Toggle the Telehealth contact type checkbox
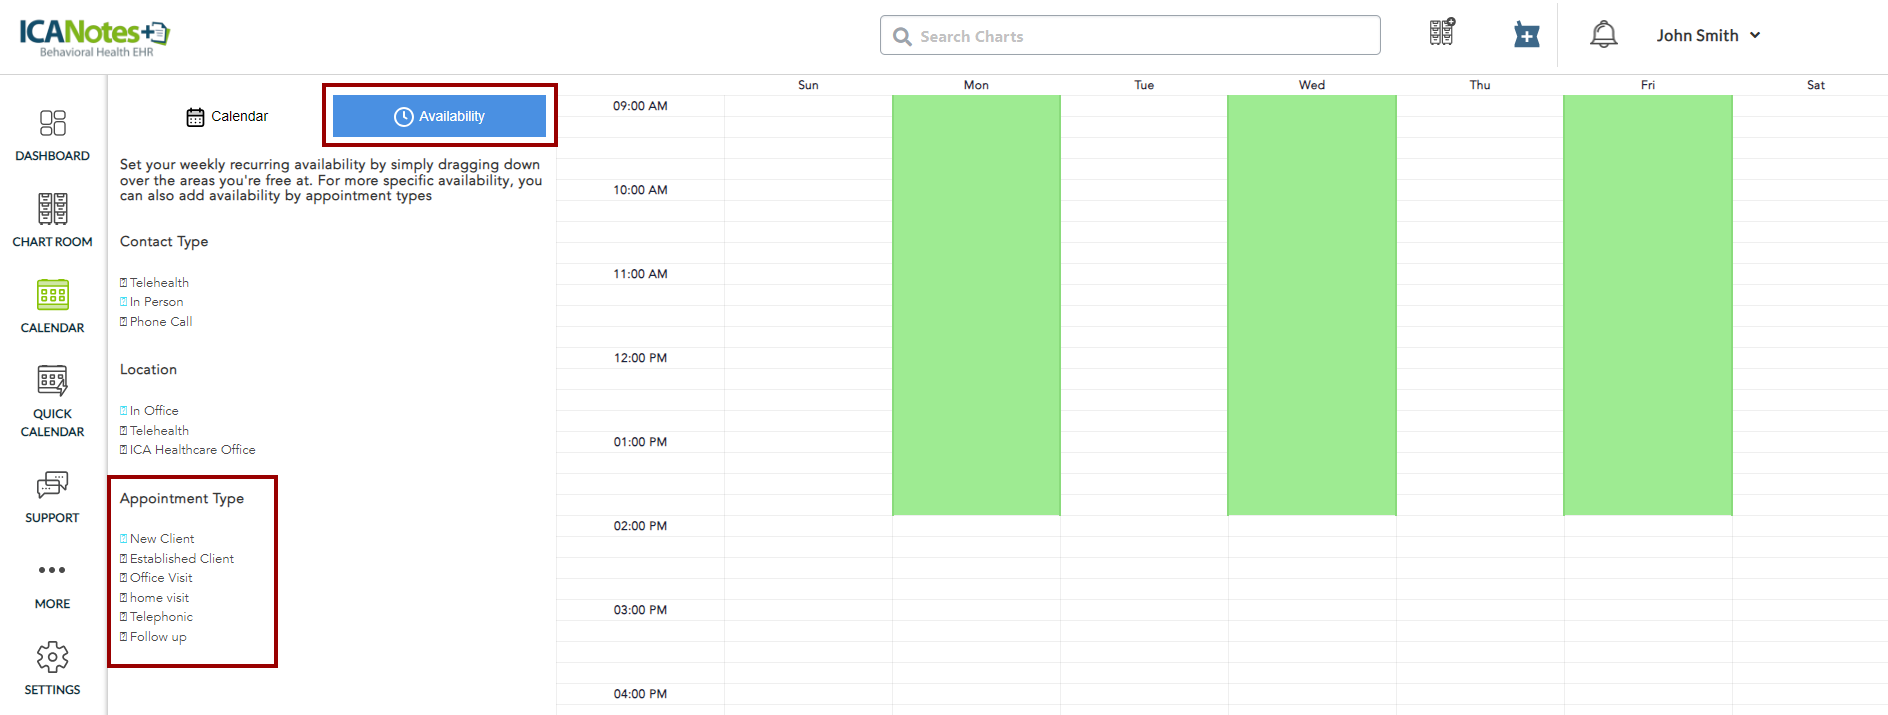The image size is (1888, 715). click(124, 283)
